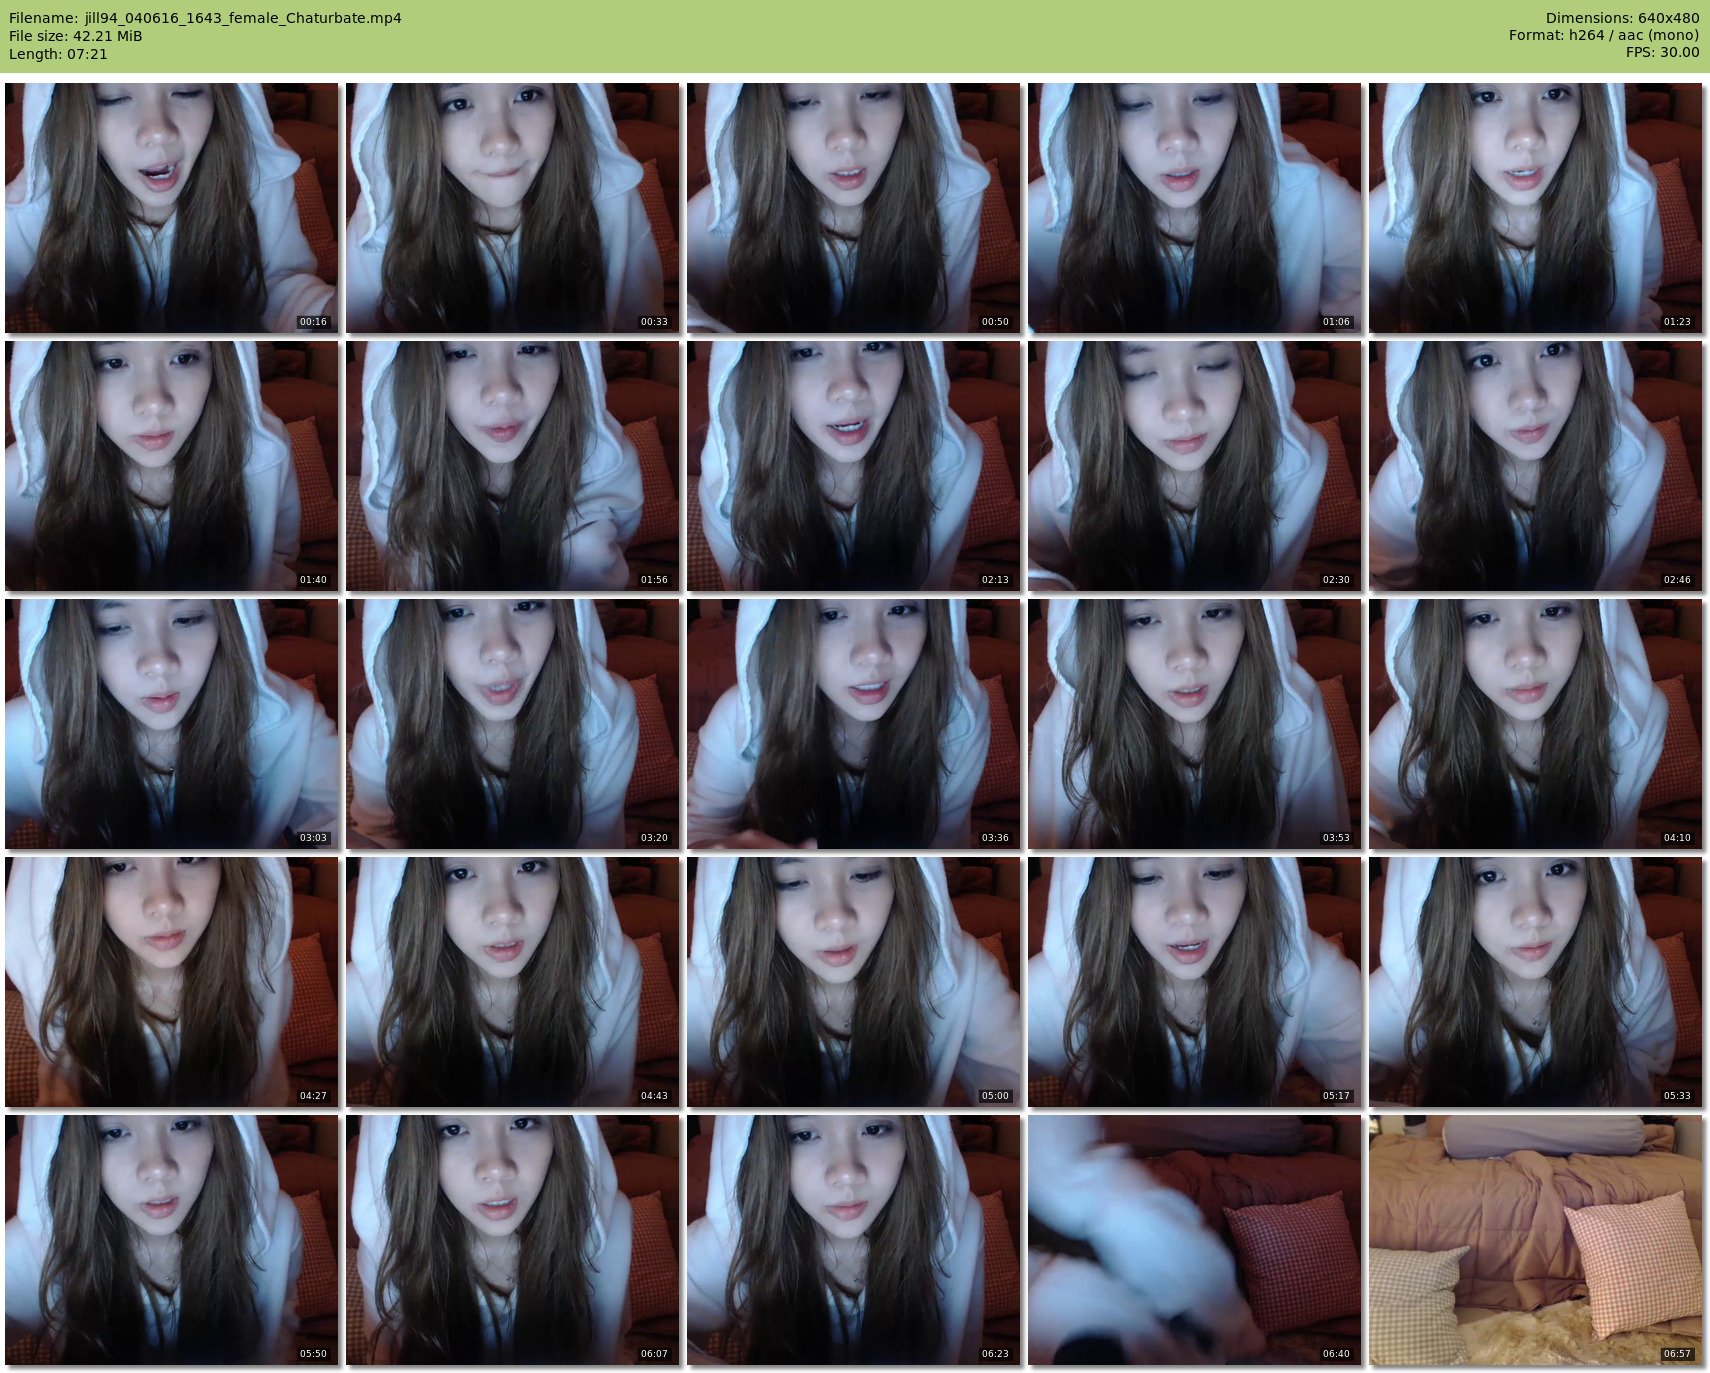This screenshot has height=1373, width=1710.
Task: Open the thumbnail at 02:13
Action: [x=853, y=465]
